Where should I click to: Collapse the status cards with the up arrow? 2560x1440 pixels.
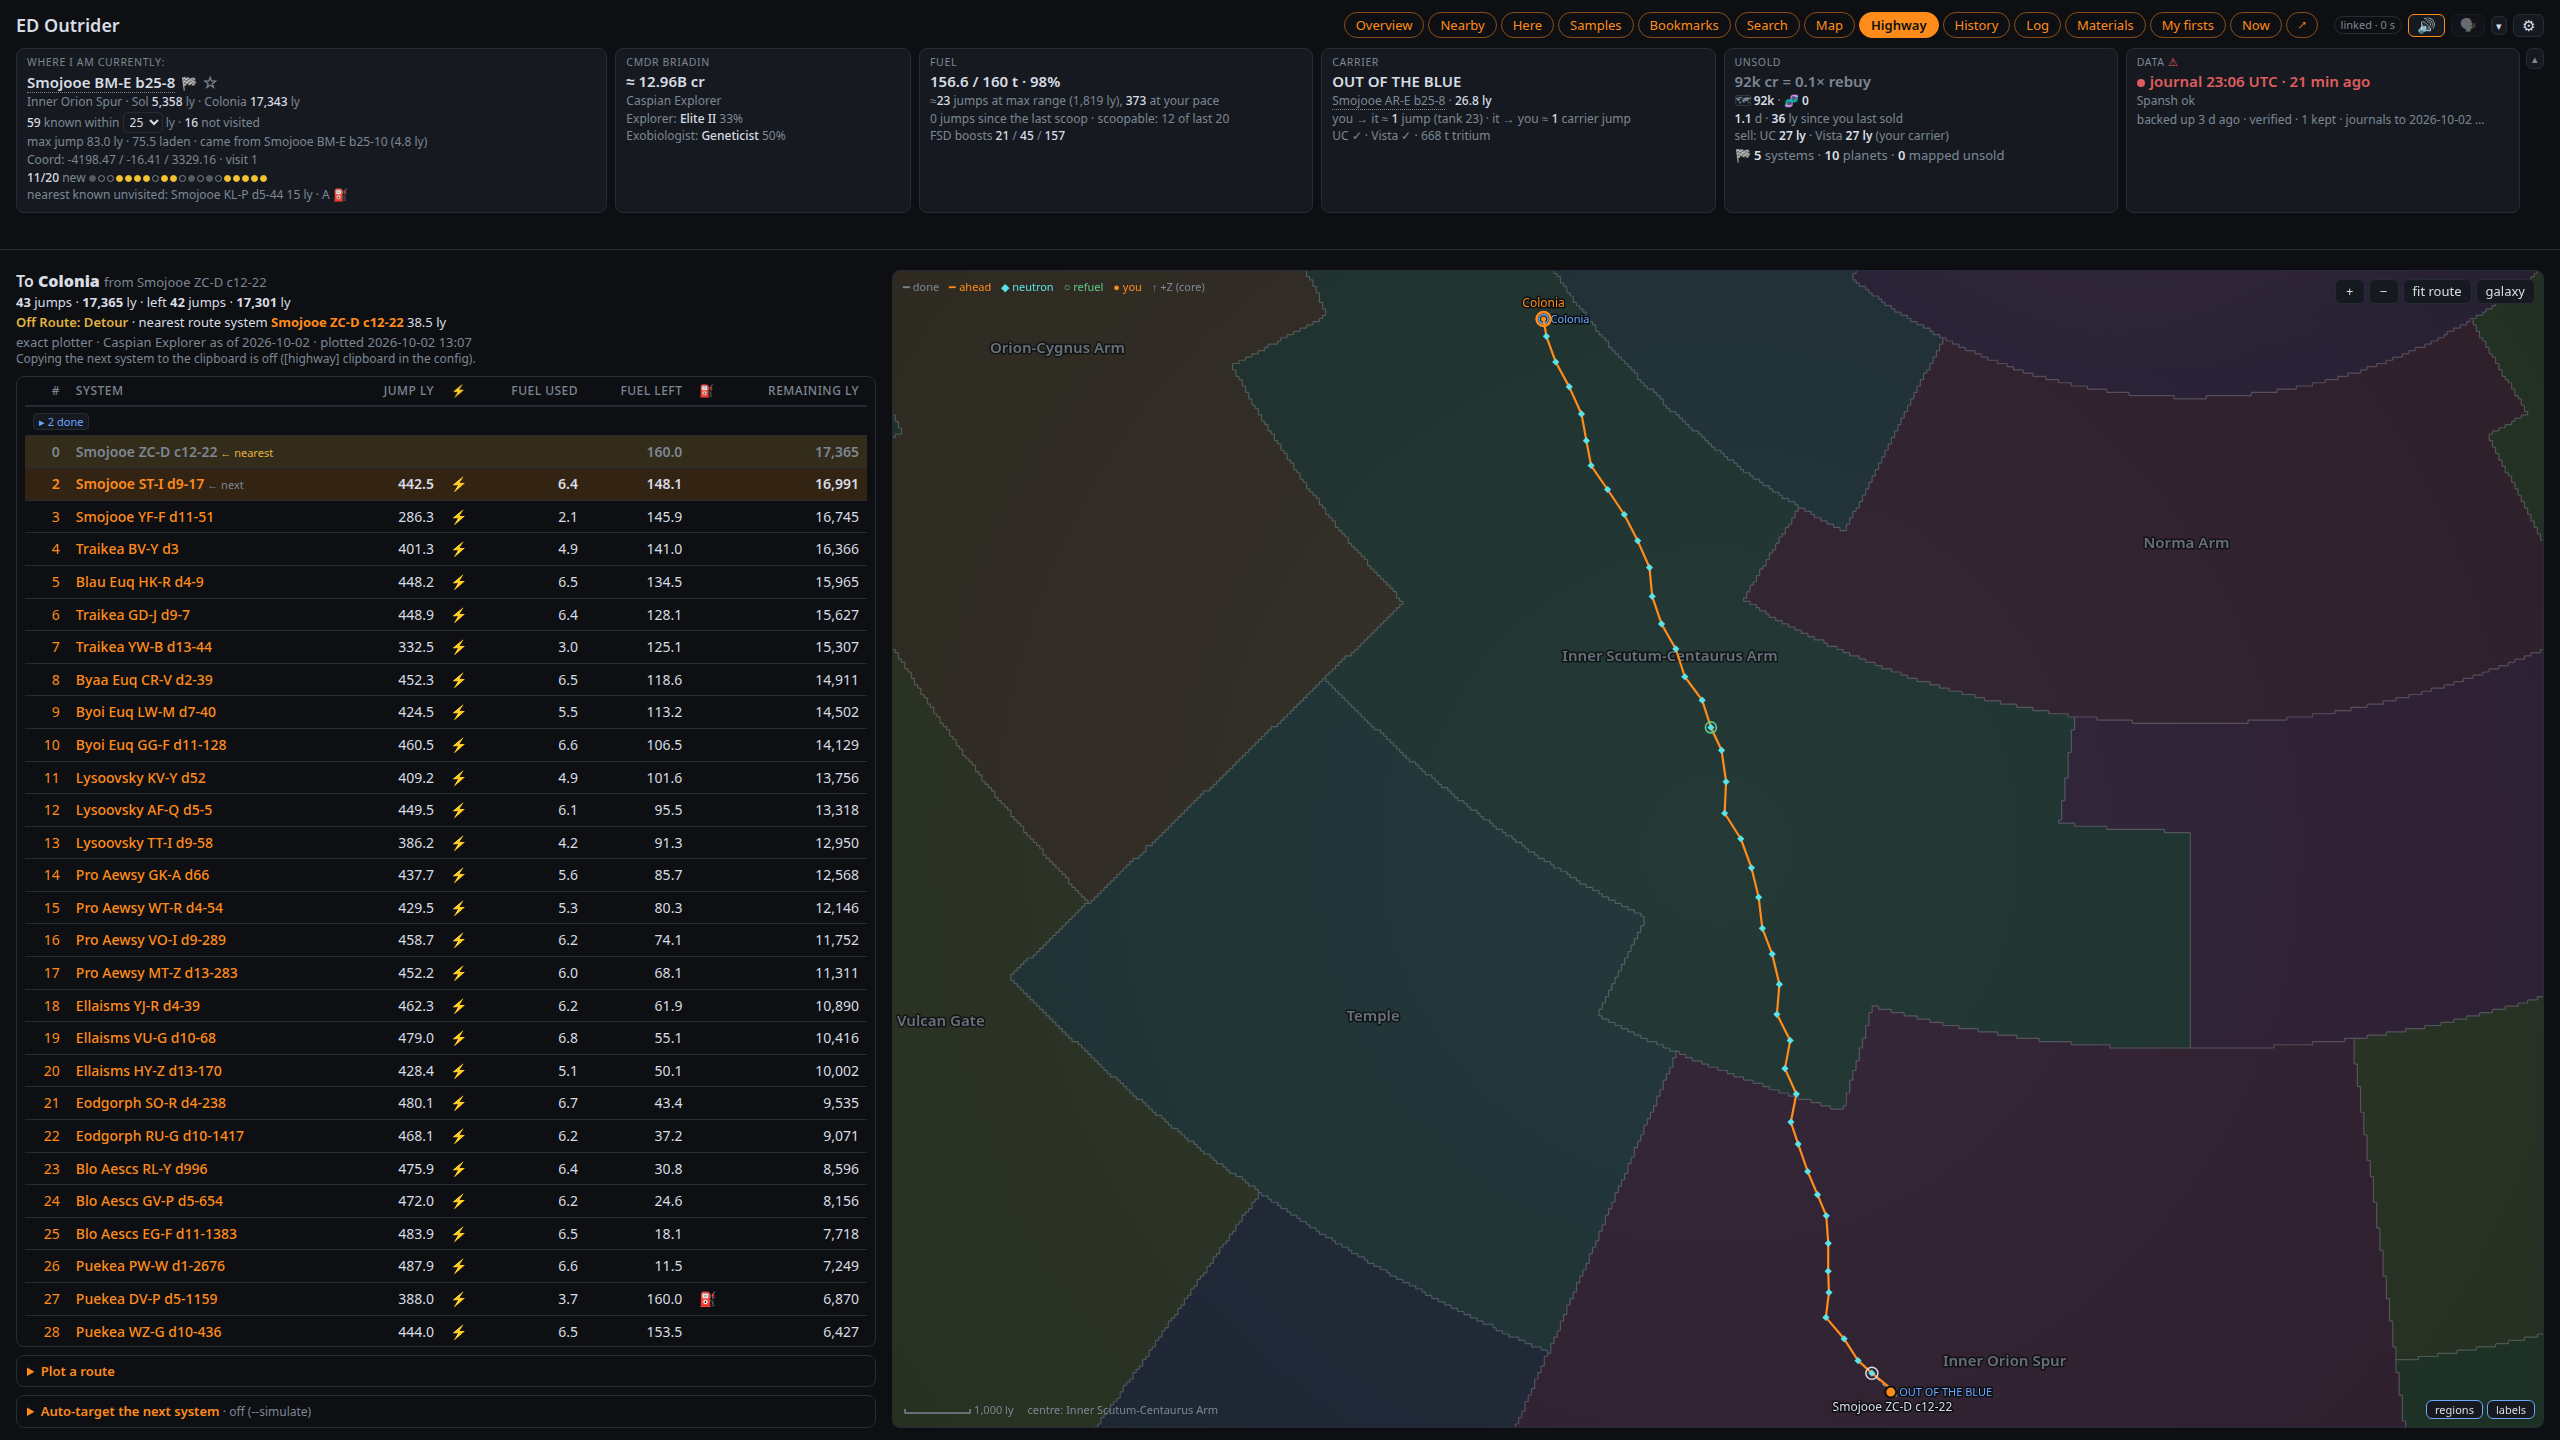tap(2534, 61)
